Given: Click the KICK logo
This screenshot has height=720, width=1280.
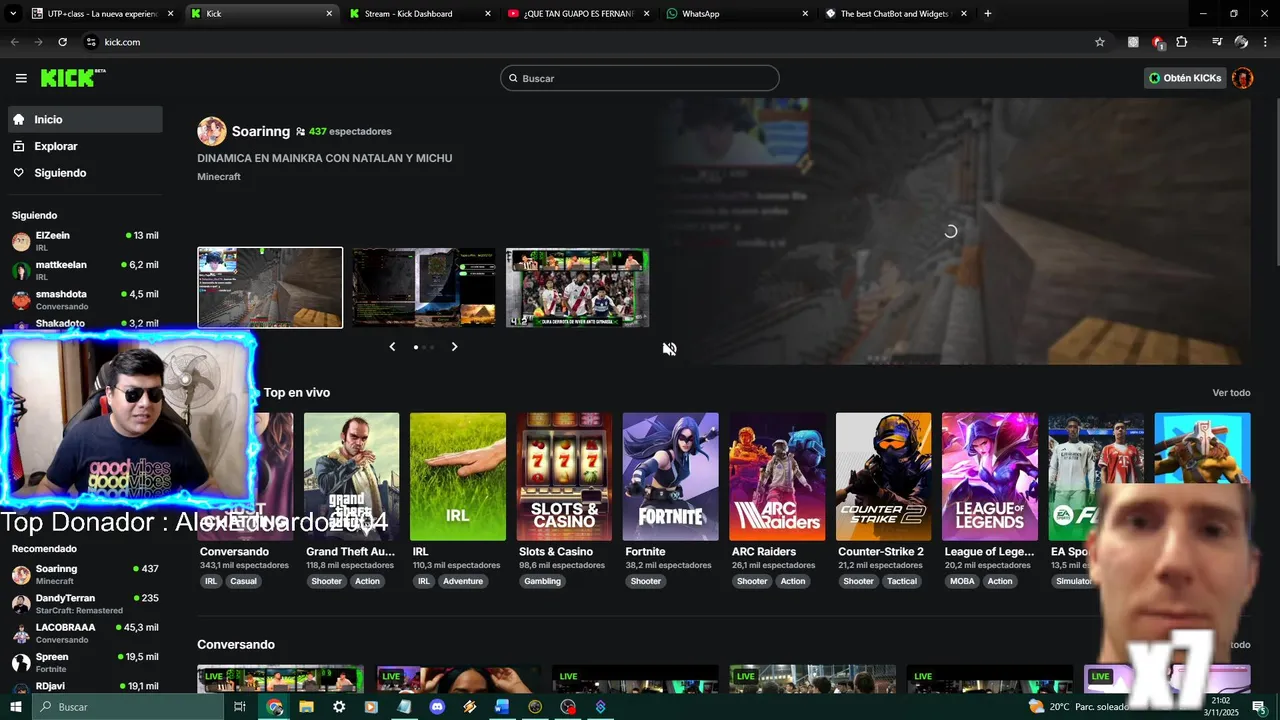Looking at the screenshot, I should (x=72, y=78).
